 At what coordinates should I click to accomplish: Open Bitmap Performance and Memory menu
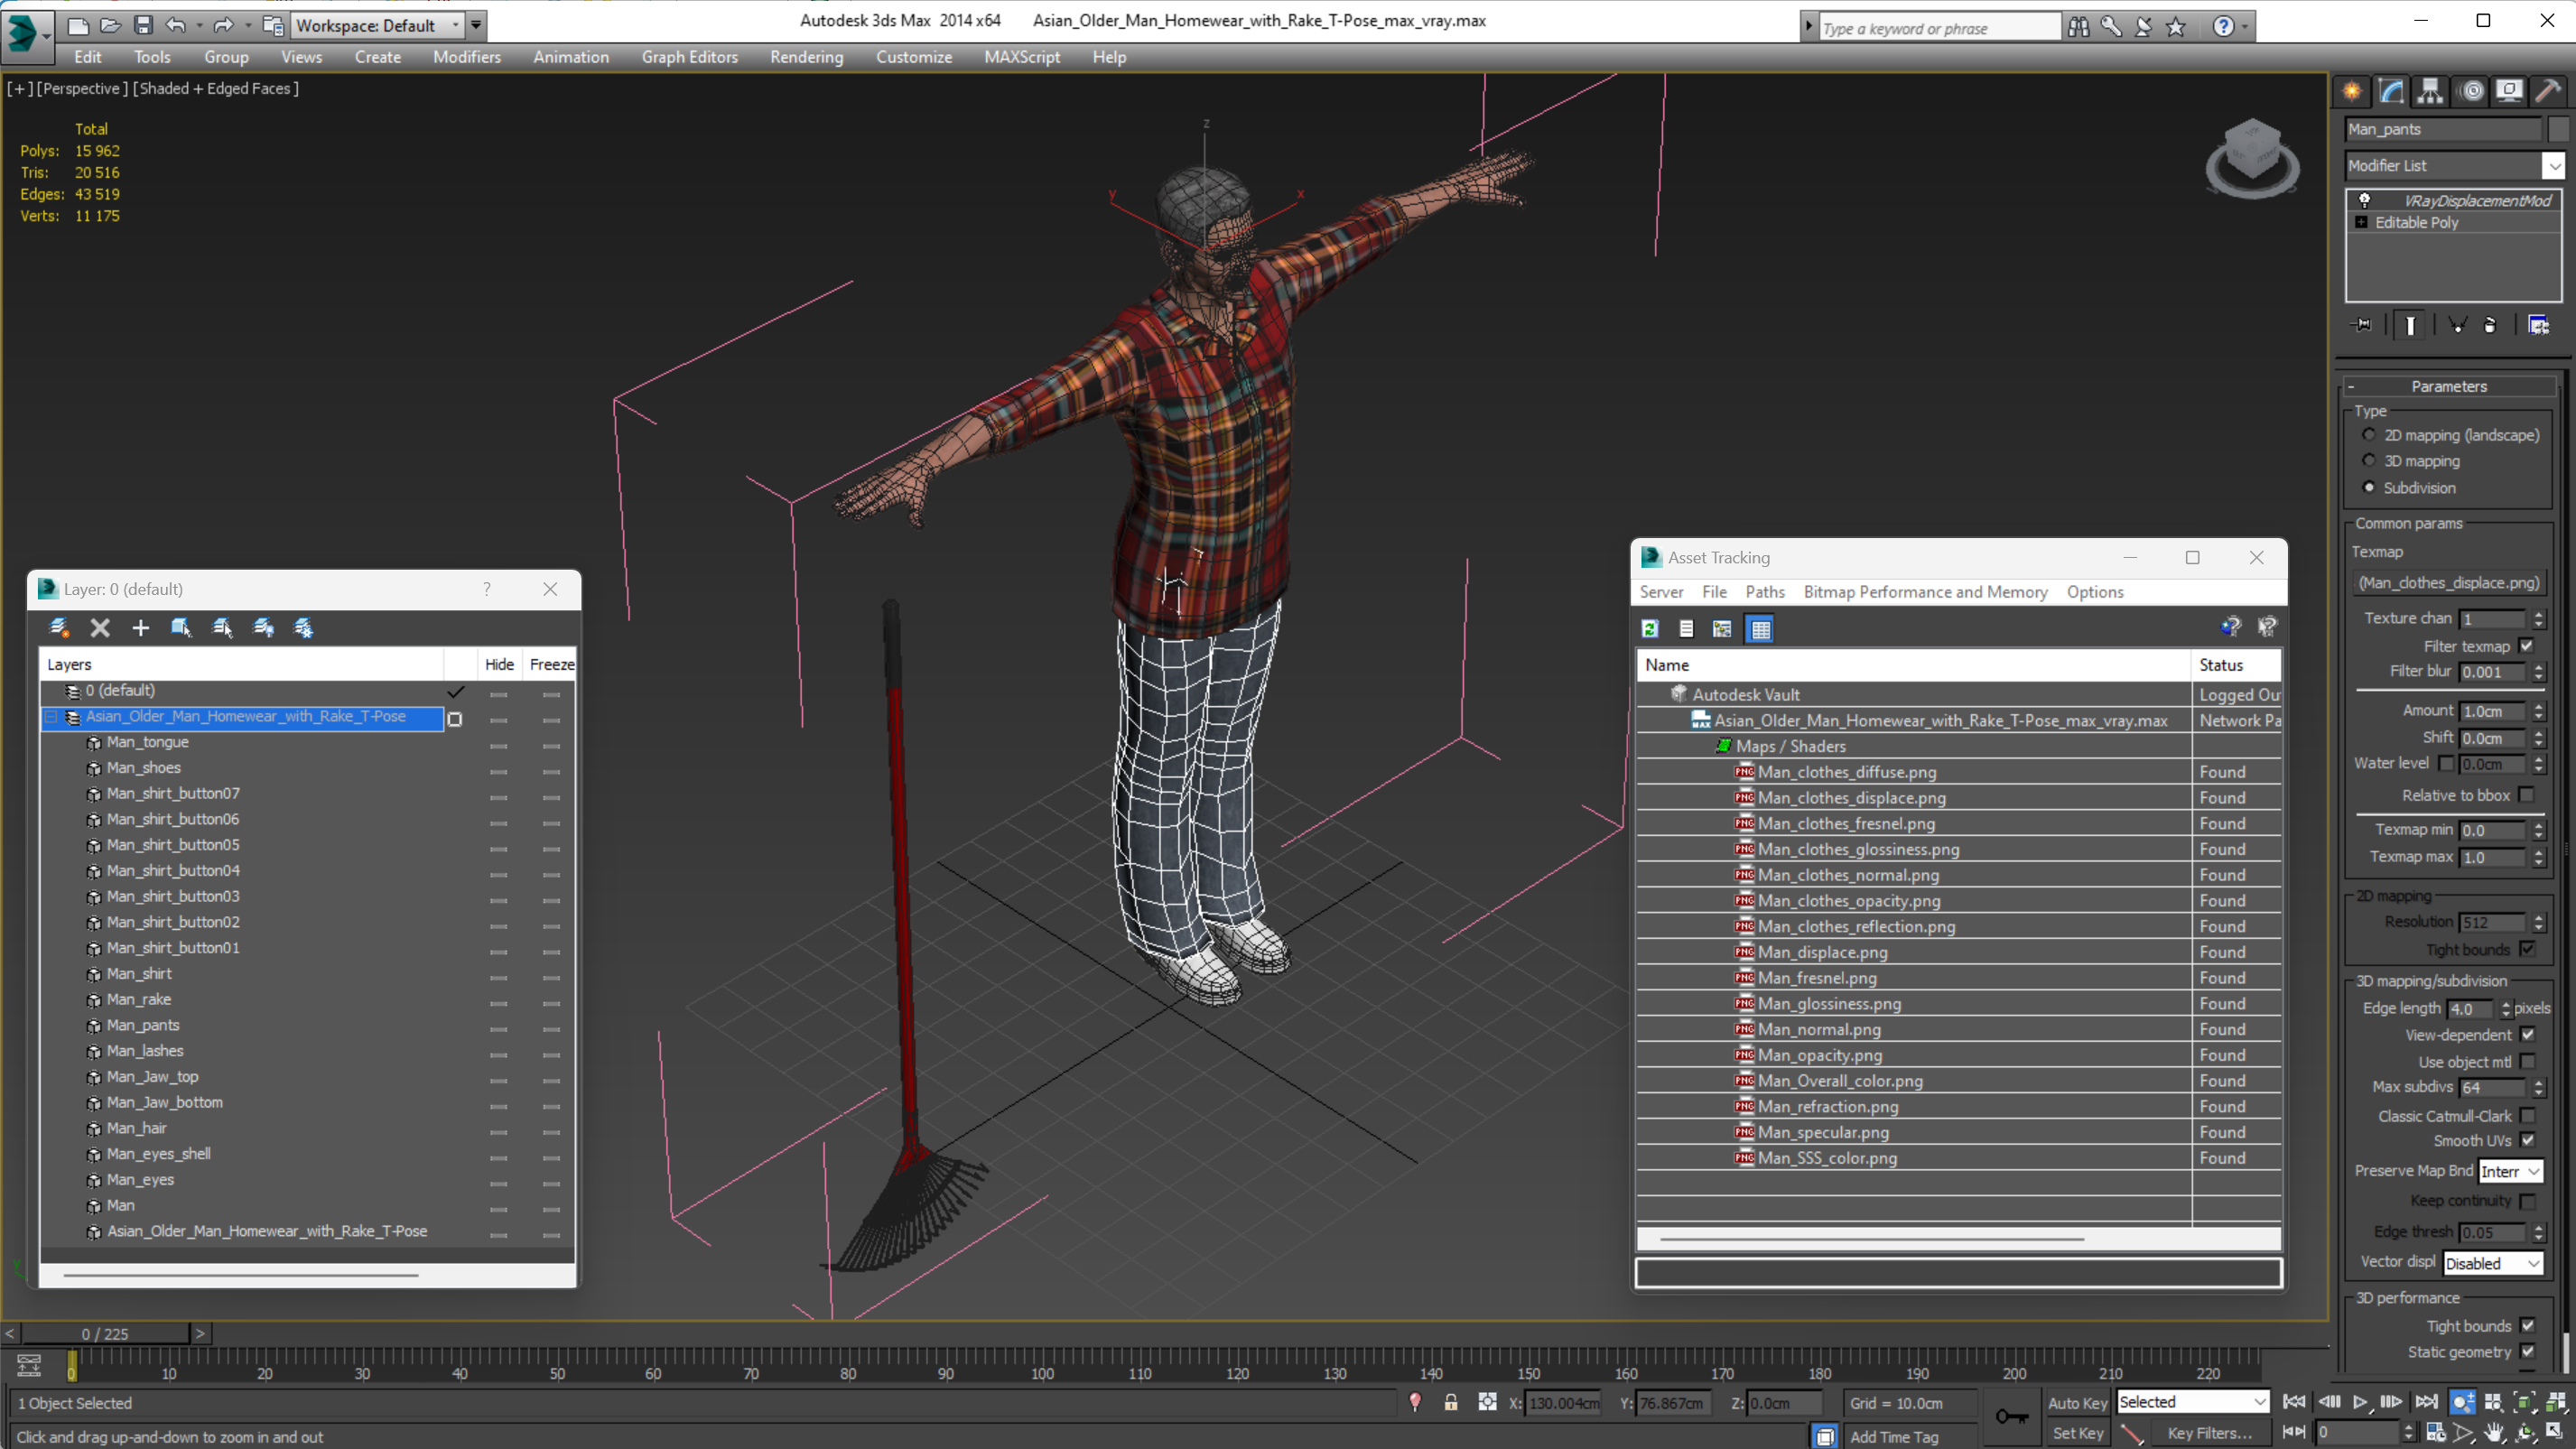(x=1925, y=592)
